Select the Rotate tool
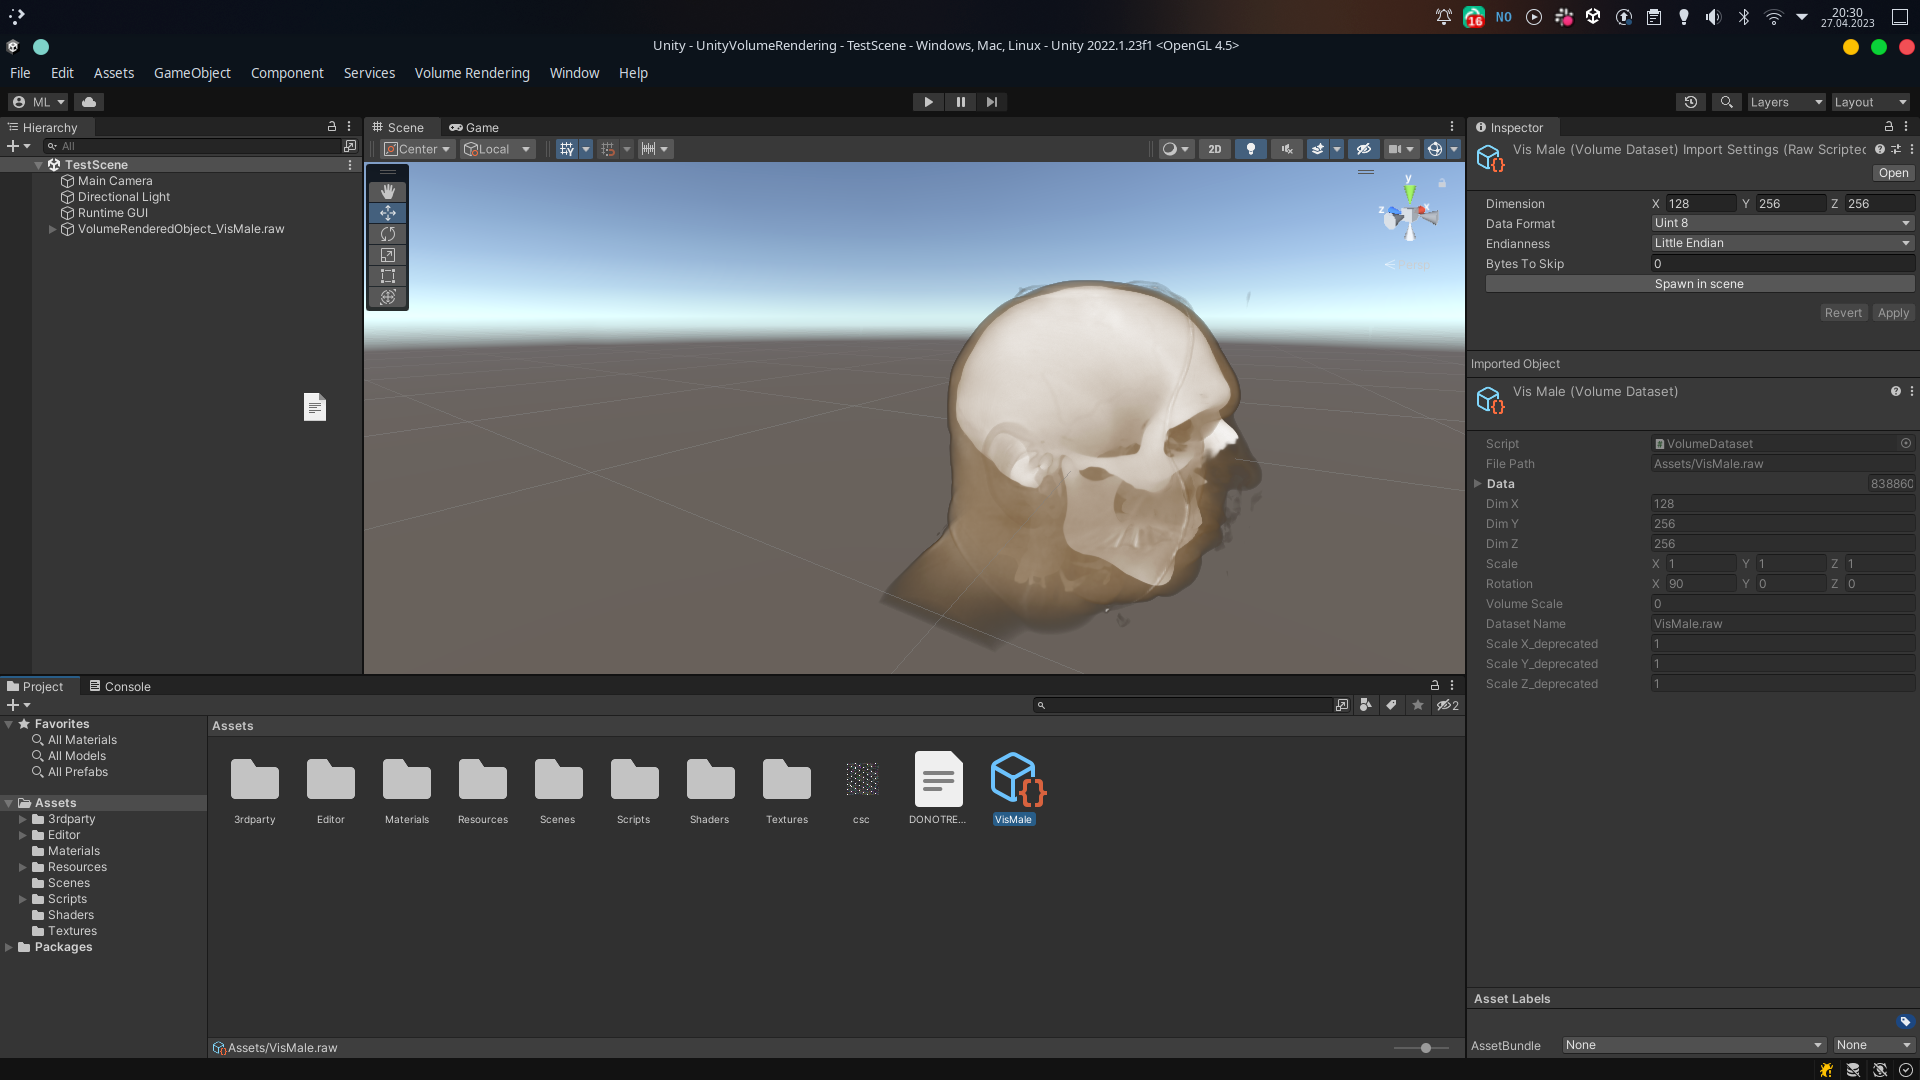The height and width of the screenshot is (1080, 1920). click(x=387, y=233)
